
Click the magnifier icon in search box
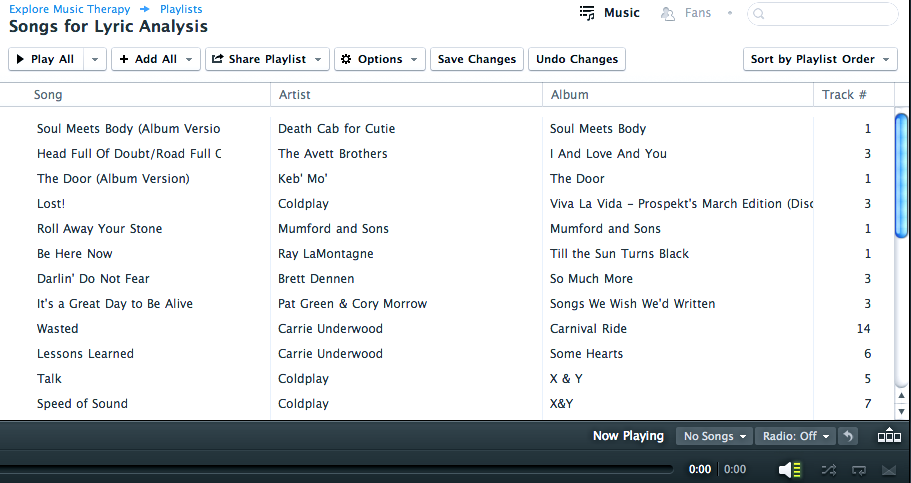coord(759,13)
